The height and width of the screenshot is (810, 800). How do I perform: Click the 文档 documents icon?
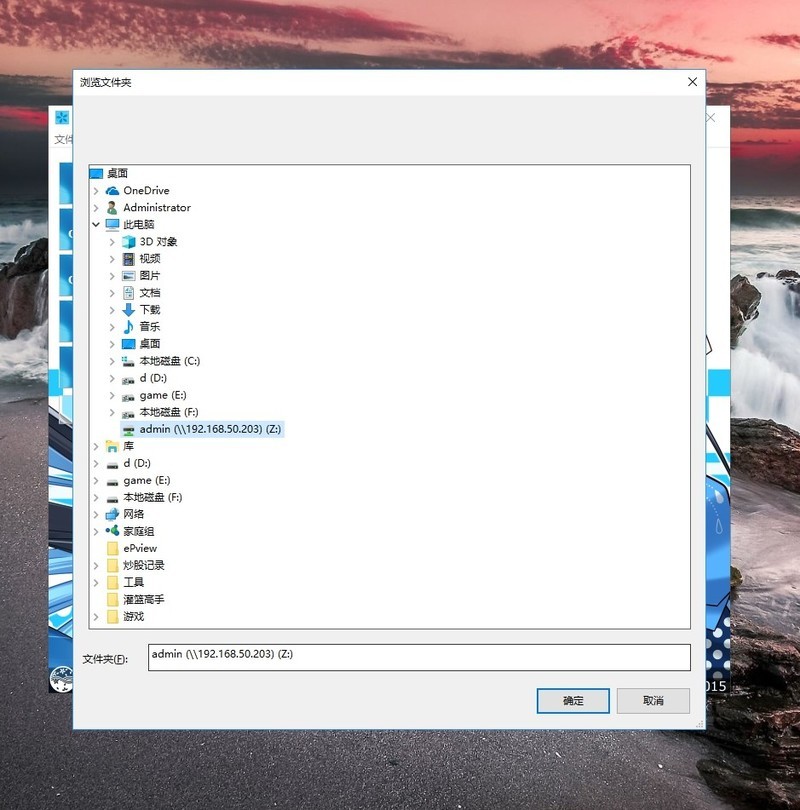pyautogui.click(x=129, y=293)
